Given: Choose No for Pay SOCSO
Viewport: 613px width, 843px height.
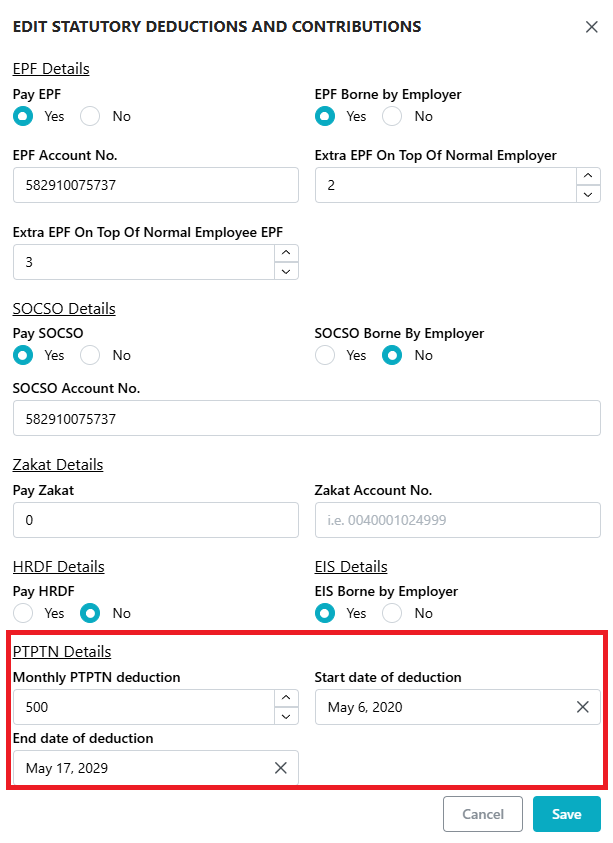Looking at the screenshot, I should (91, 355).
